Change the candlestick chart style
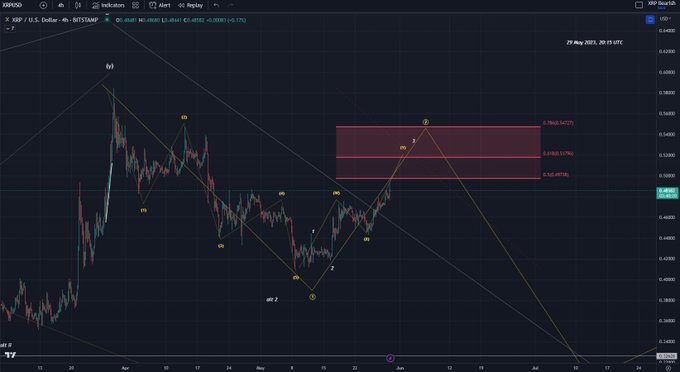The width and height of the screenshot is (680, 372). [78, 5]
